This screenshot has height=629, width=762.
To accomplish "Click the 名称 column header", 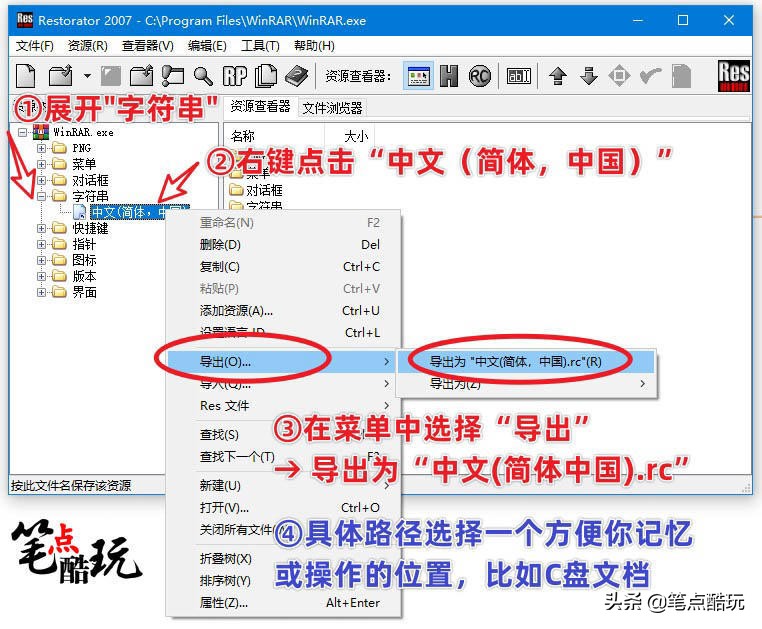I will click(275, 136).
